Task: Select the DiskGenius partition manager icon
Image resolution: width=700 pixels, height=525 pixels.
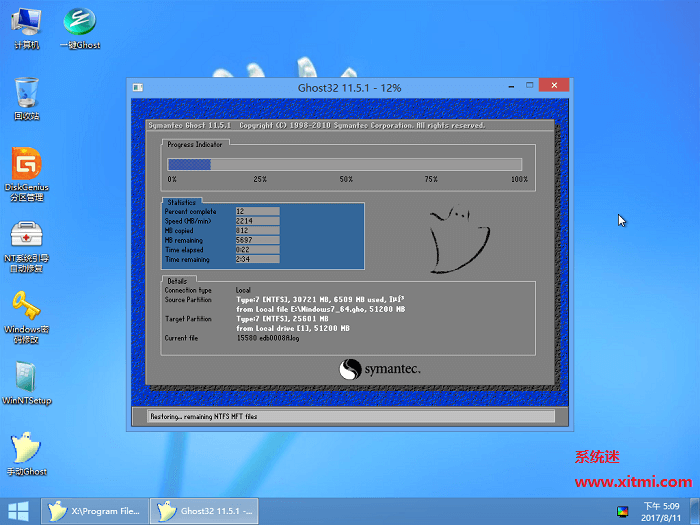Action: point(26,174)
